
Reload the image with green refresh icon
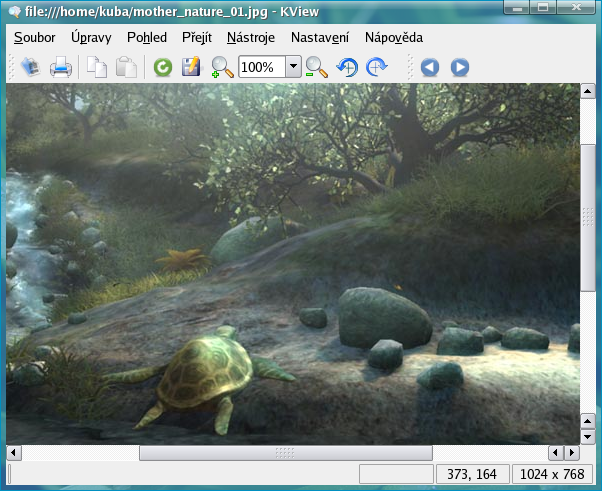pos(163,67)
